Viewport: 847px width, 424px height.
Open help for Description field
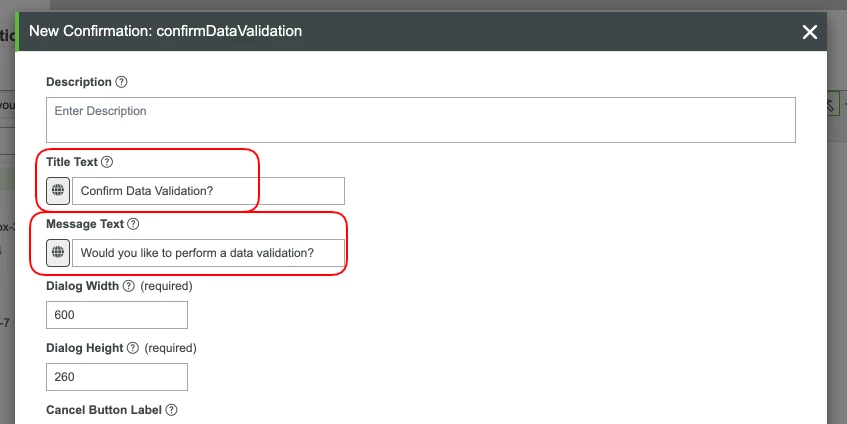click(x=122, y=82)
